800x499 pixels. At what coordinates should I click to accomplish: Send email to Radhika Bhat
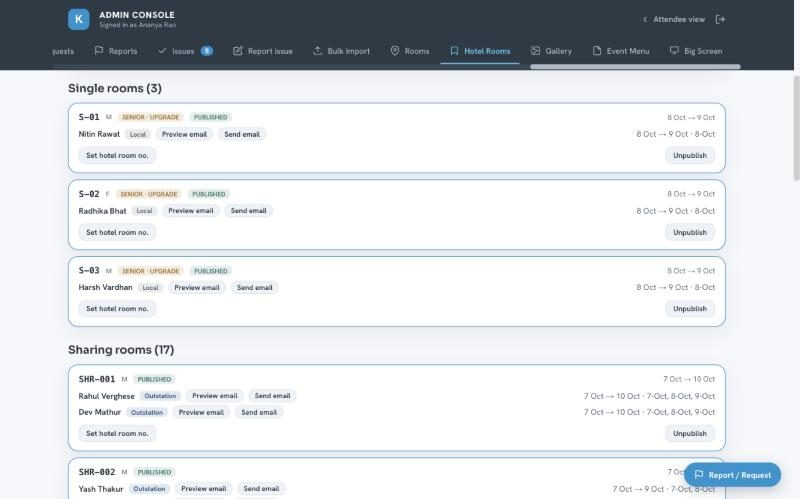tap(248, 211)
